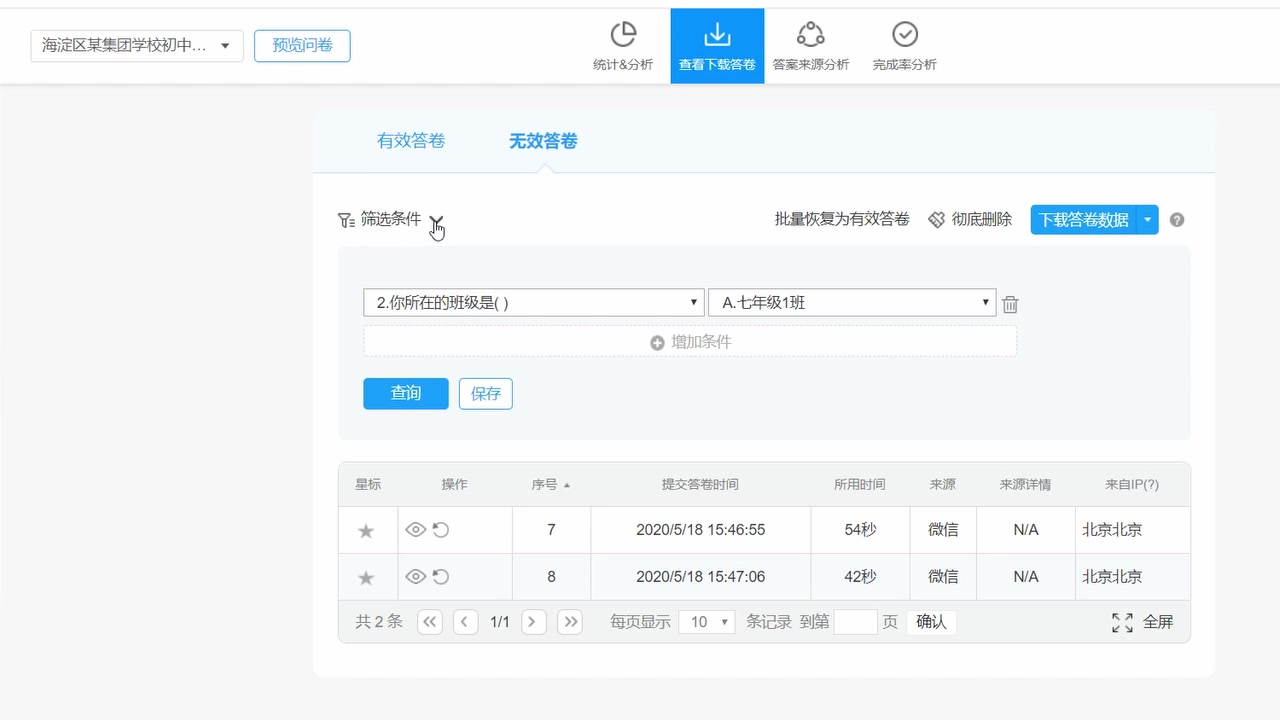
Task: Click the 共 2 条 record count text
Action: coord(379,622)
